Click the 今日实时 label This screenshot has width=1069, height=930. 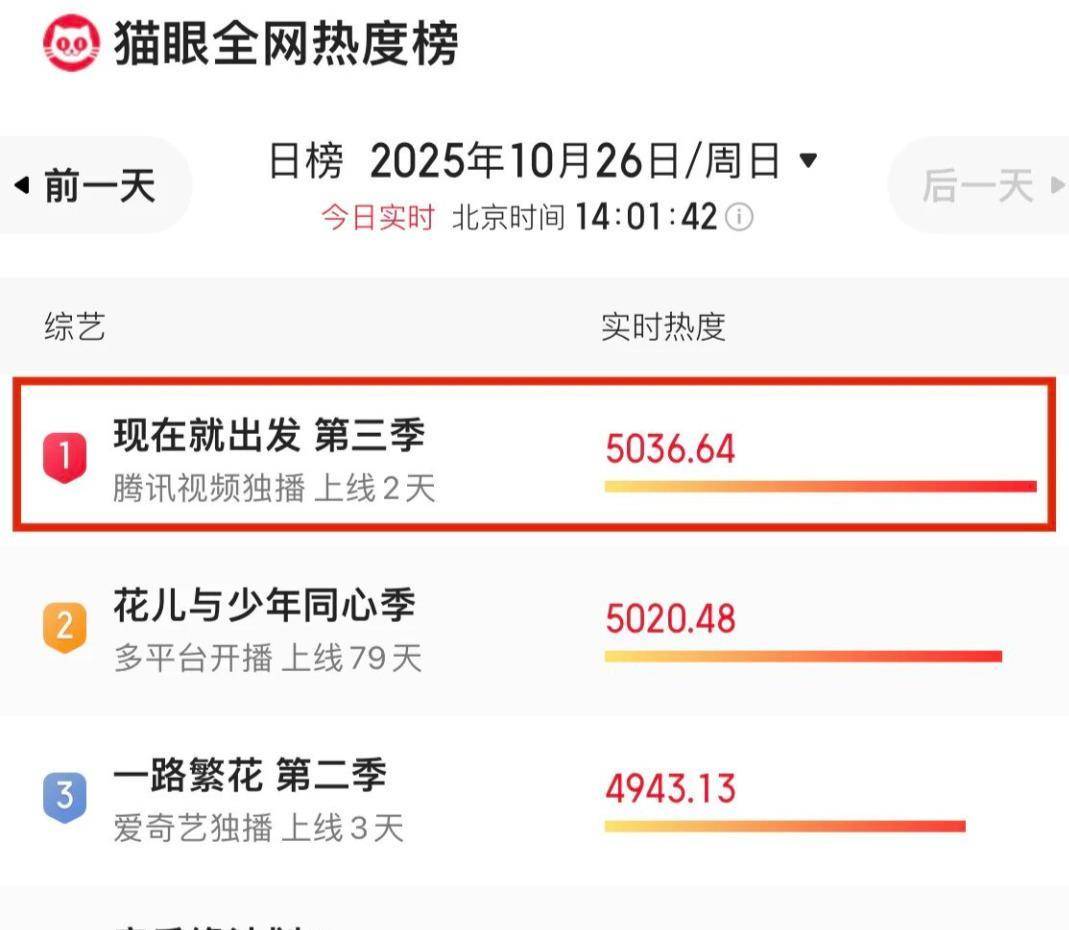pos(377,217)
